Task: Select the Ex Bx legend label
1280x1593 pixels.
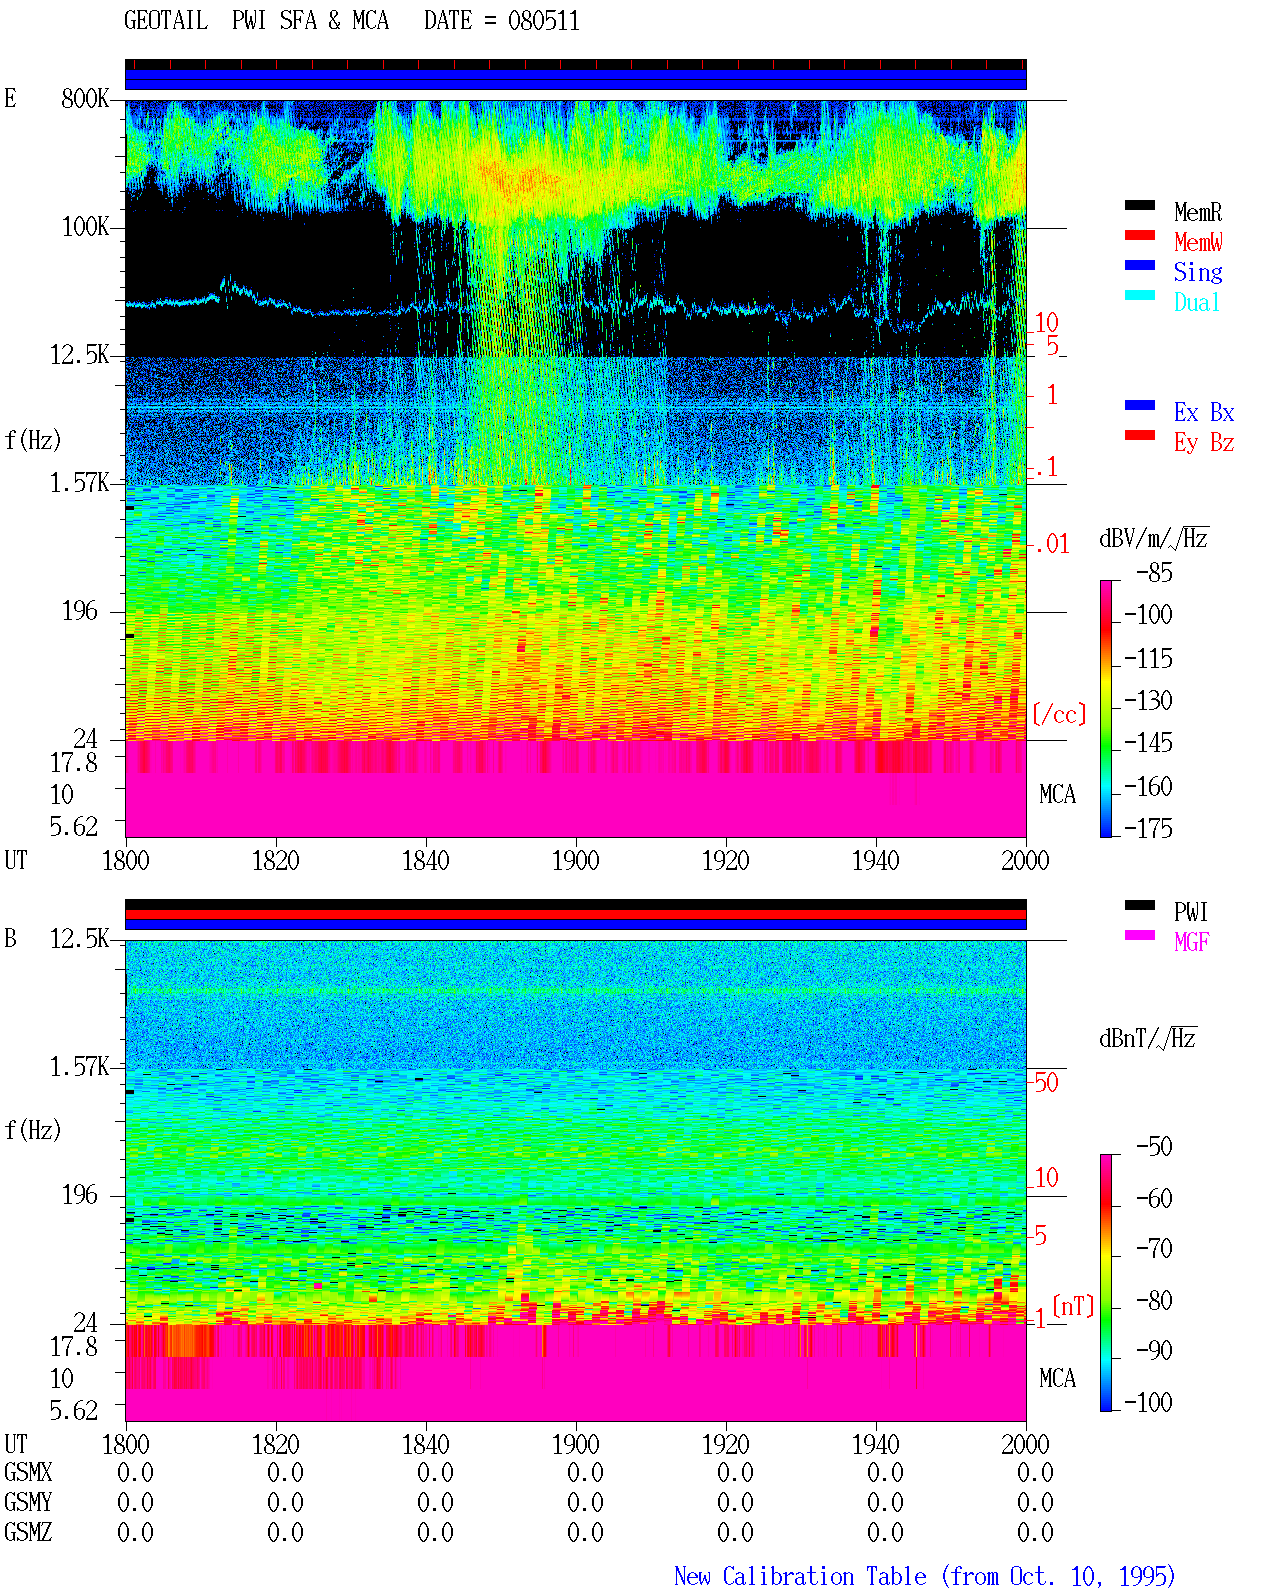Action: point(1204,412)
